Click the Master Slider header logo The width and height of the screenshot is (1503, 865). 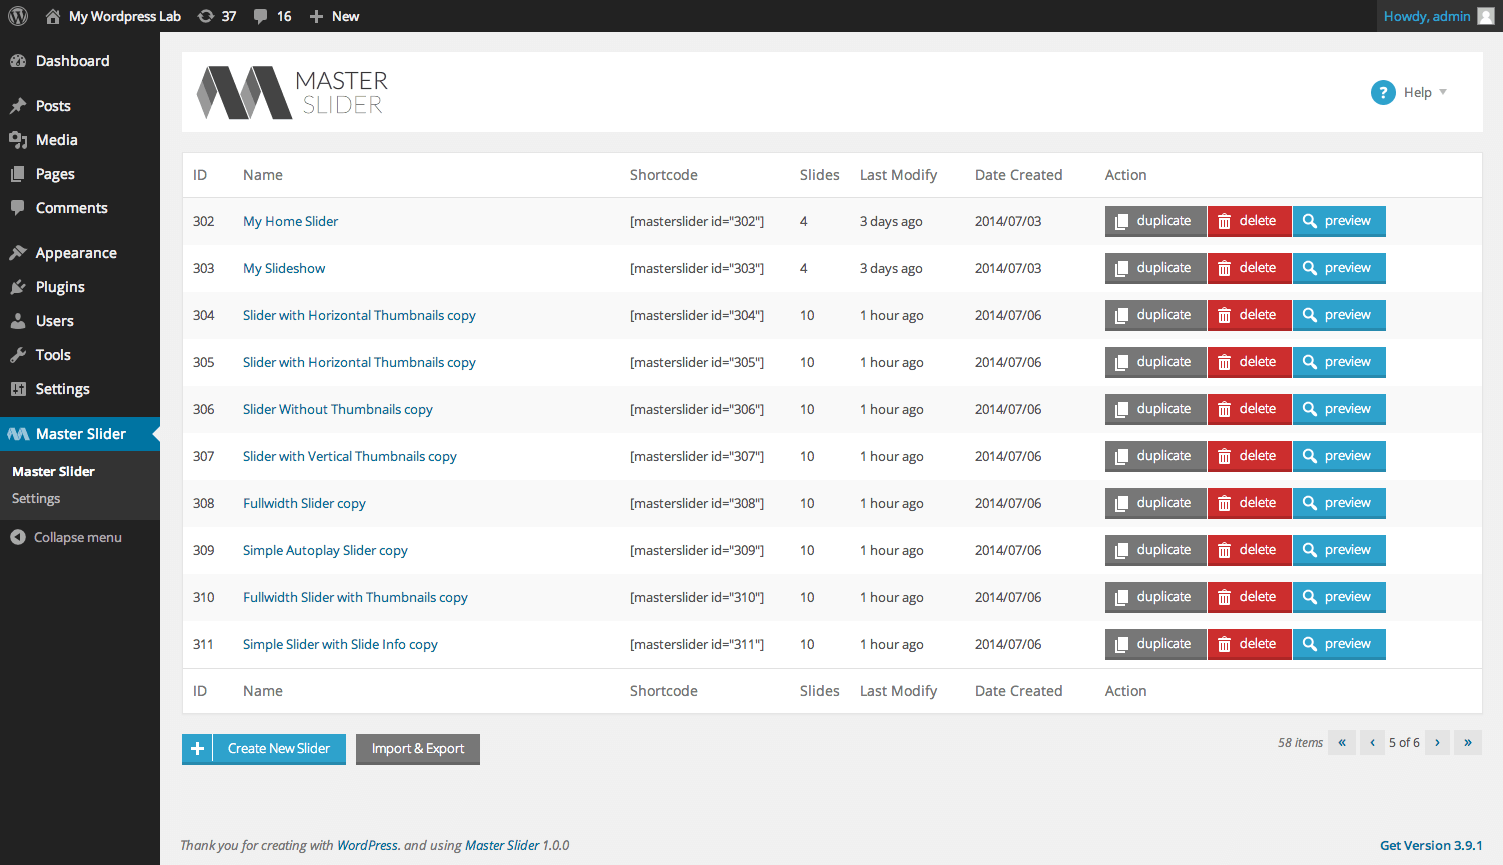click(292, 92)
